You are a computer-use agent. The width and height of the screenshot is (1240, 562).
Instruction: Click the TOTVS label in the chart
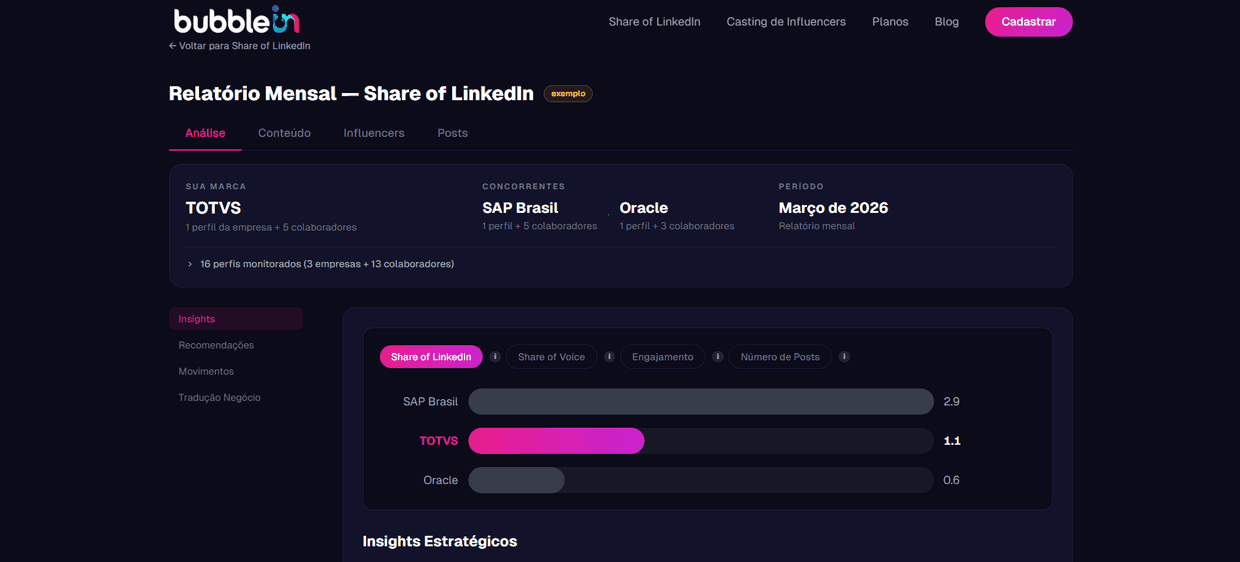click(438, 441)
